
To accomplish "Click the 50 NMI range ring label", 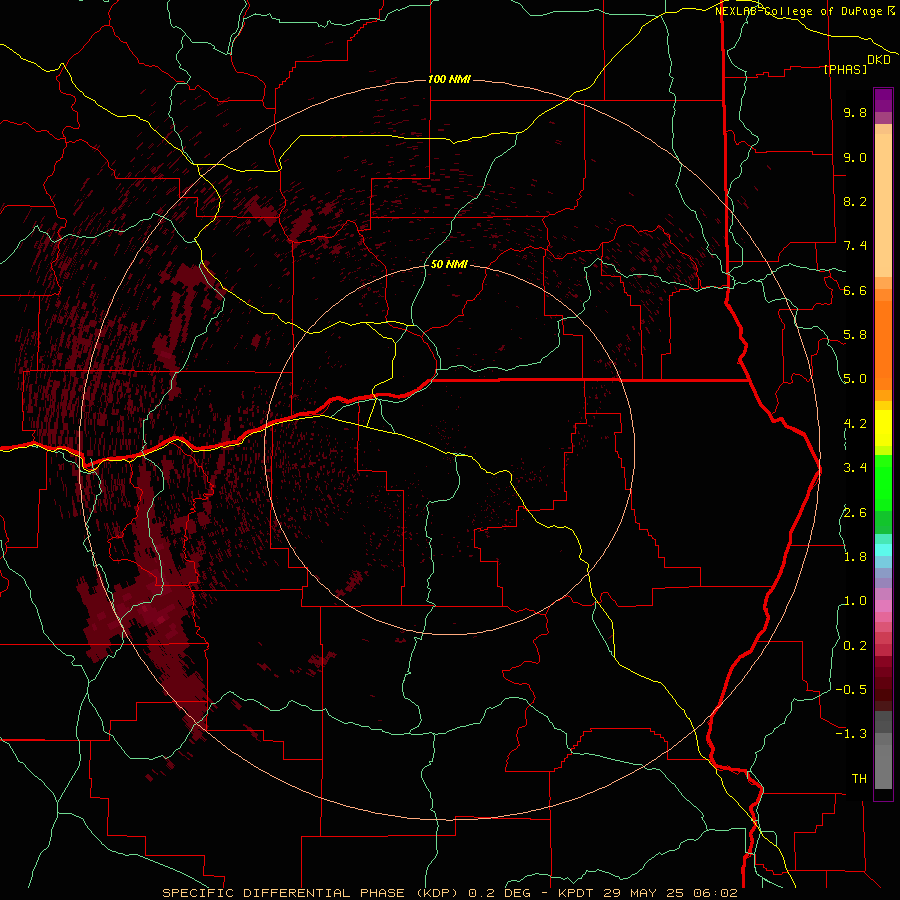I will pyautogui.click(x=449, y=264).
